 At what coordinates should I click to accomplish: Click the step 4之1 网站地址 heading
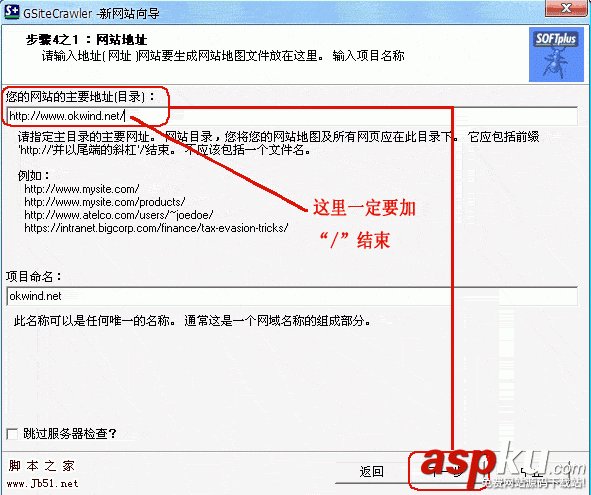pyautogui.click(x=86, y=40)
